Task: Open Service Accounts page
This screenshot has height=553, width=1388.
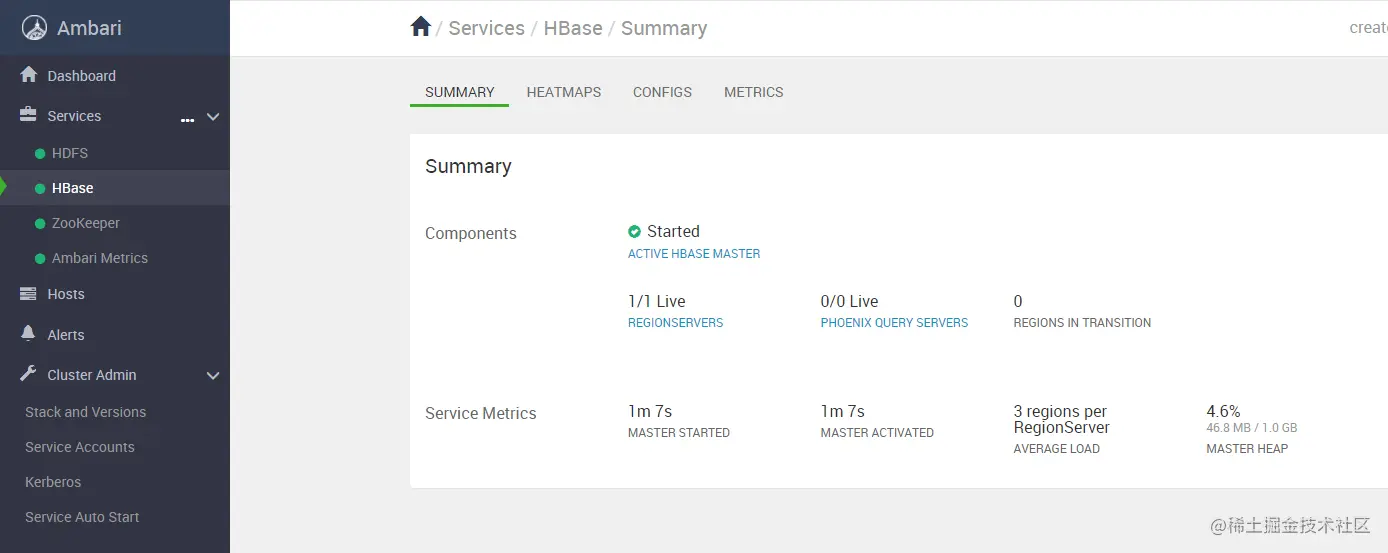Action: pyautogui.click(x=80, y=447)
